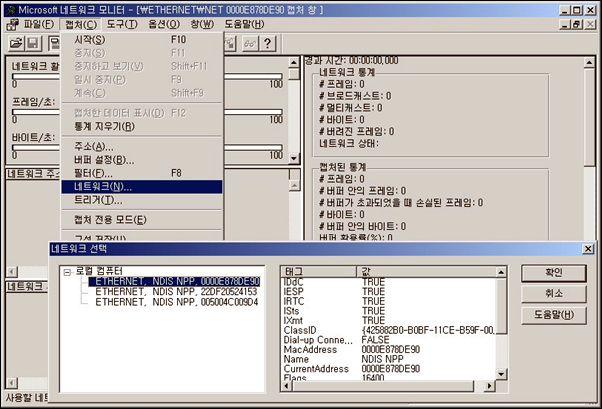Choose 주소(A)... menu entry

coord(142,146)
